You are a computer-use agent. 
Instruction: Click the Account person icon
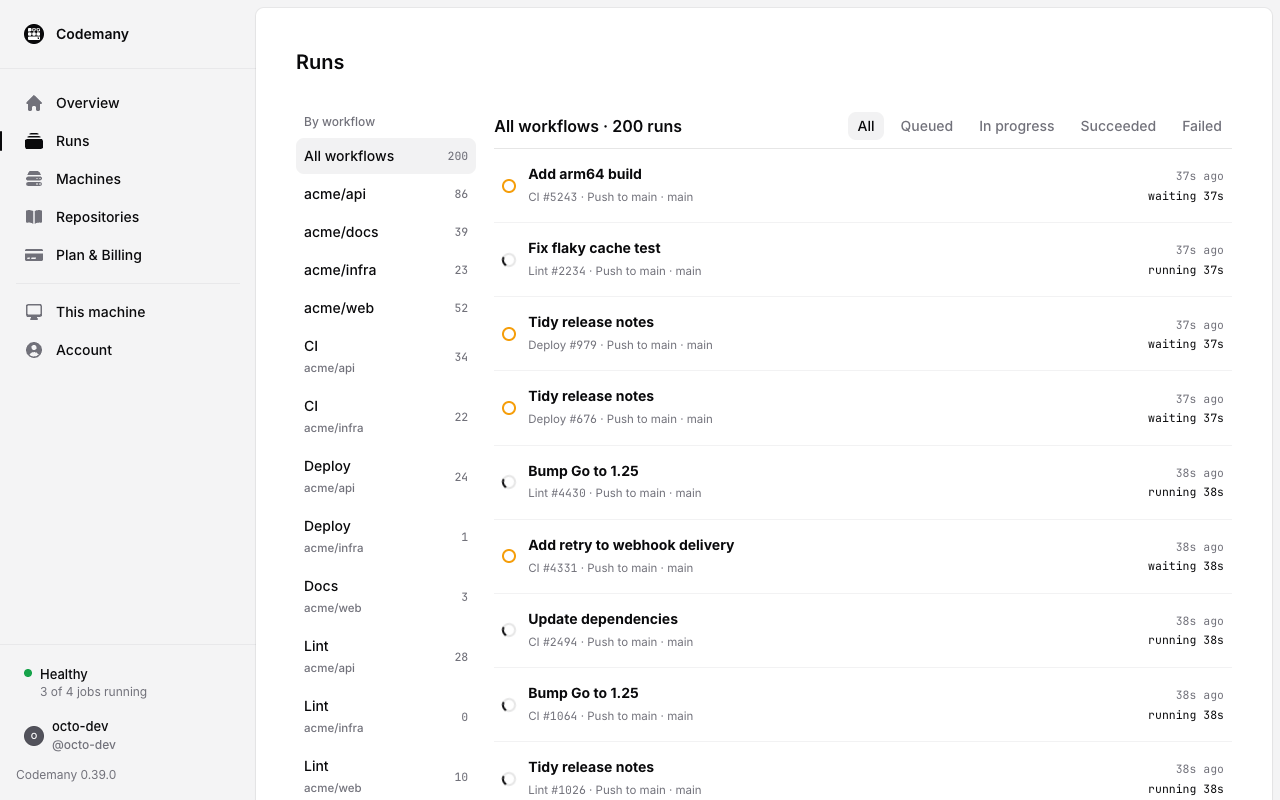click(x=34, y=350)
